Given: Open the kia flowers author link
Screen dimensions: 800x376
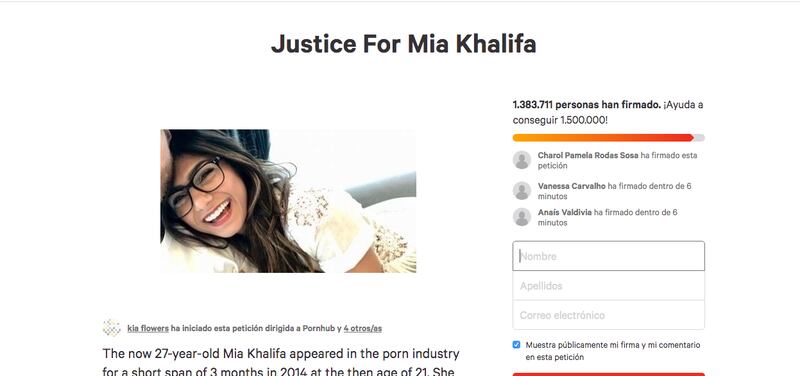Looking at the screenshot, I should (x=148, y=329).
